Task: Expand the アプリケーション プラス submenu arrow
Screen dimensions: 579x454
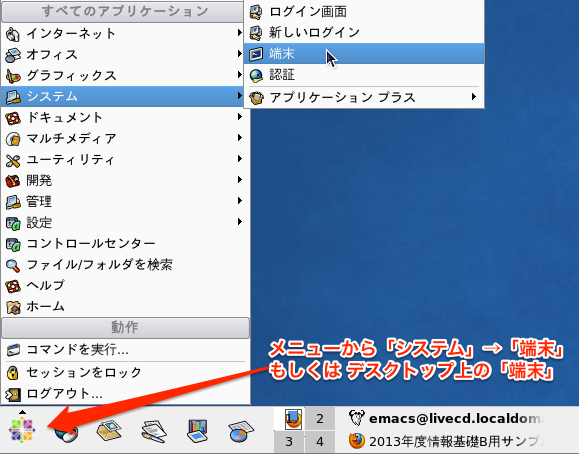Action: tap(474, 97)
